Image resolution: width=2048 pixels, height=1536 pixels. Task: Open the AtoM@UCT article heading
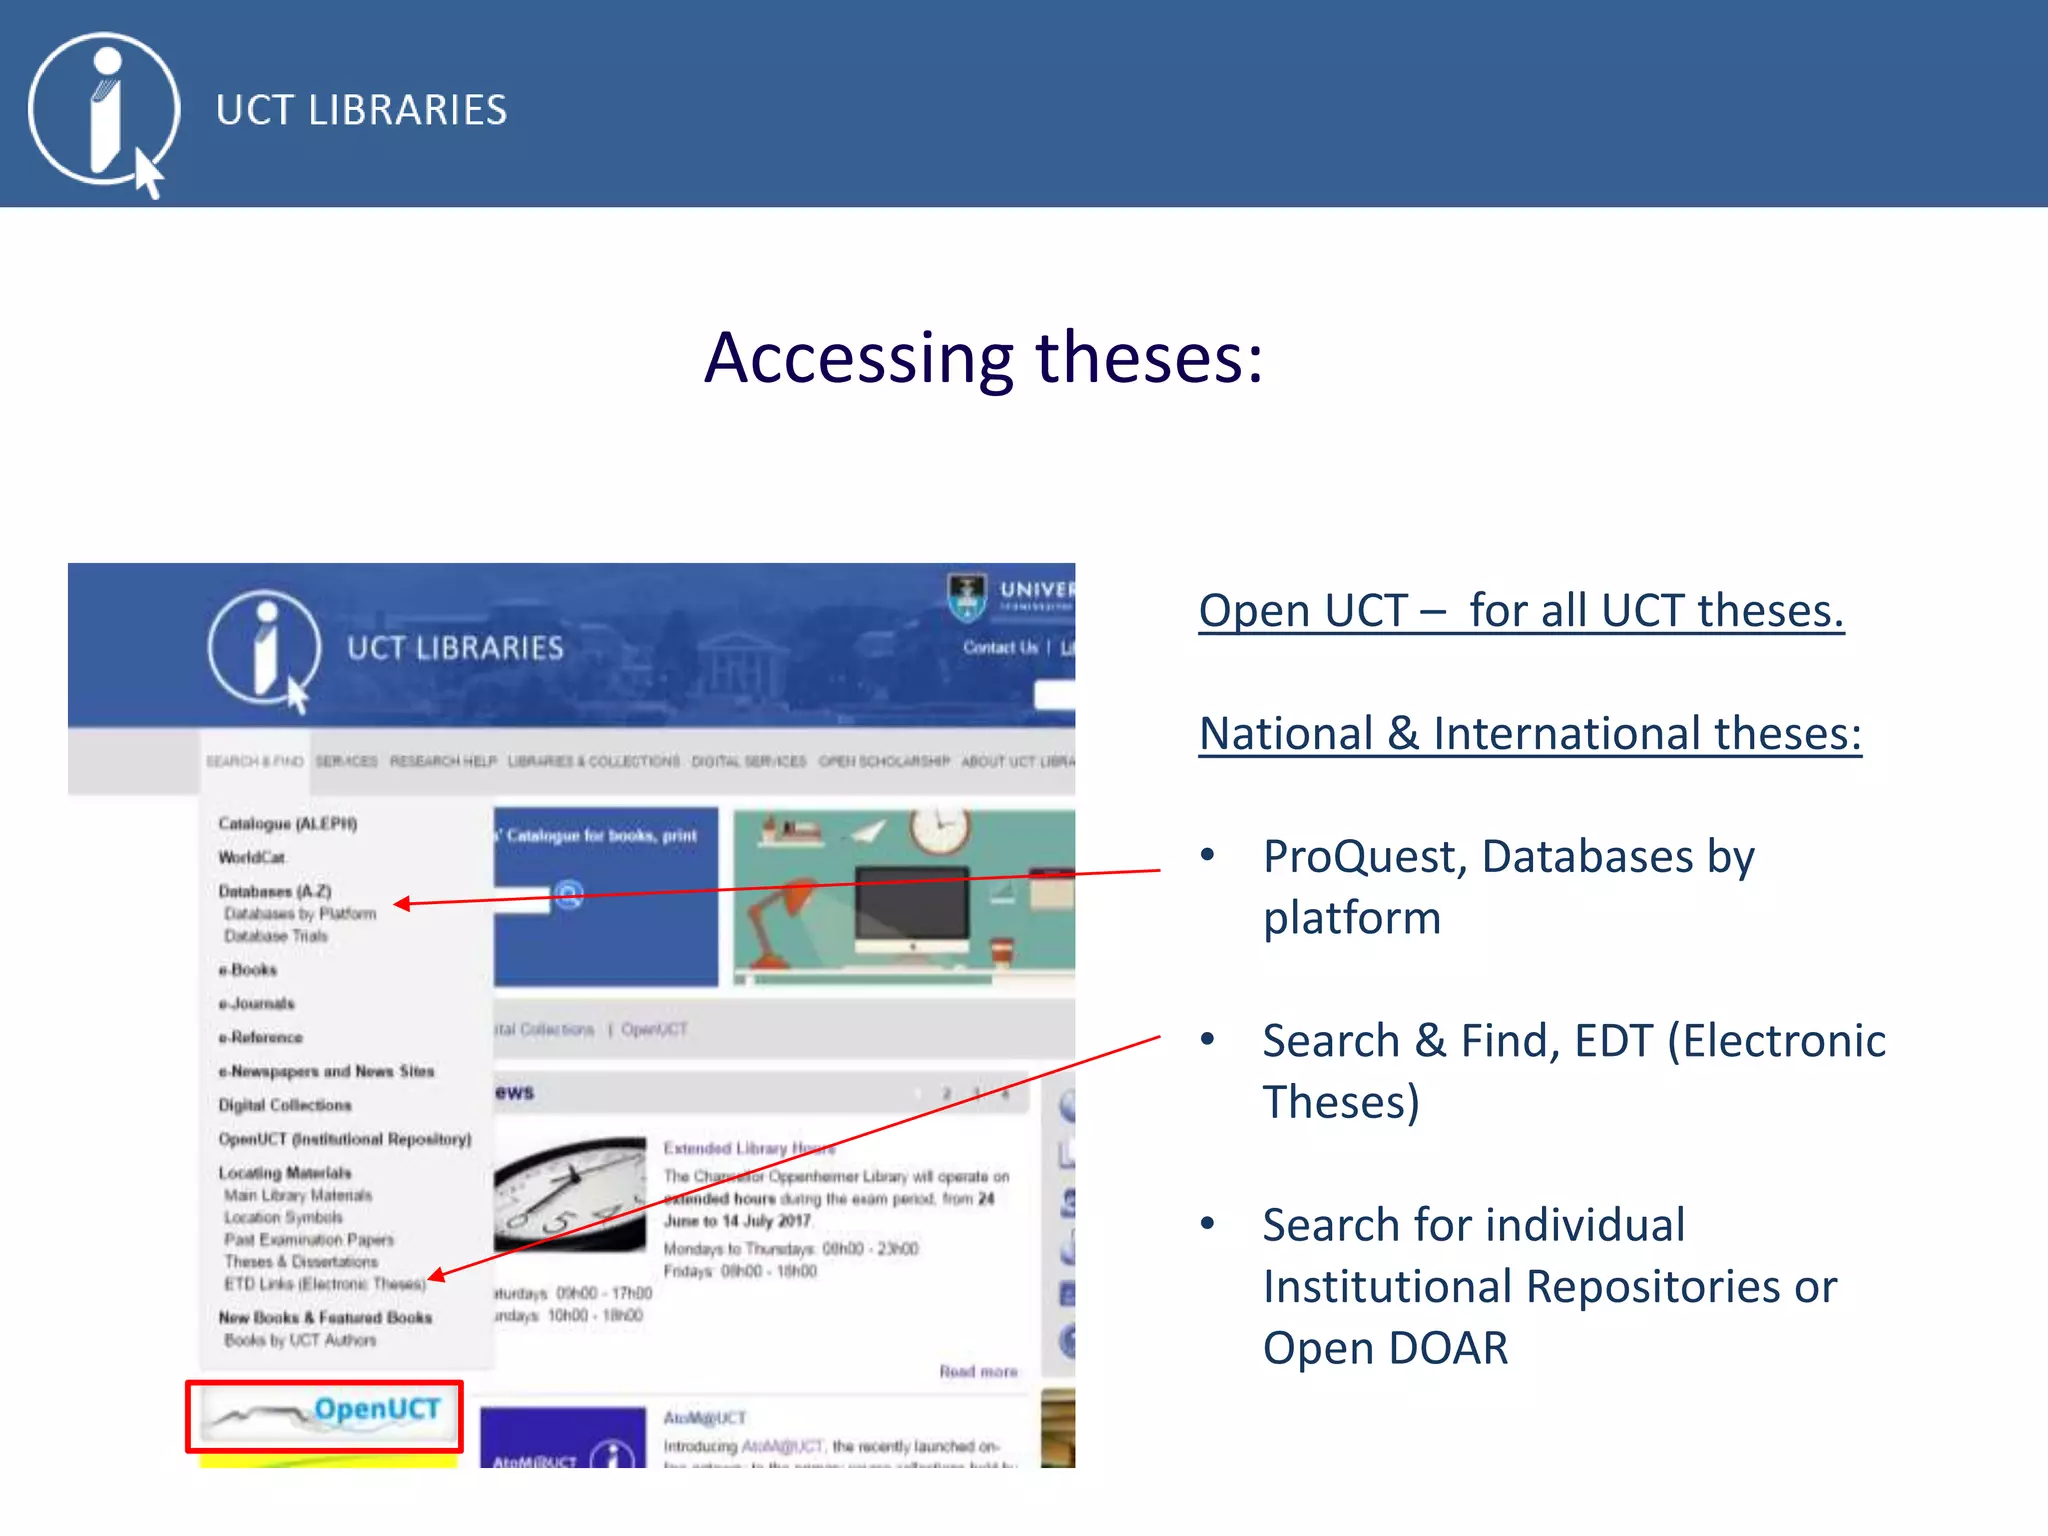pyautogui.click(x=705, y=1417)
